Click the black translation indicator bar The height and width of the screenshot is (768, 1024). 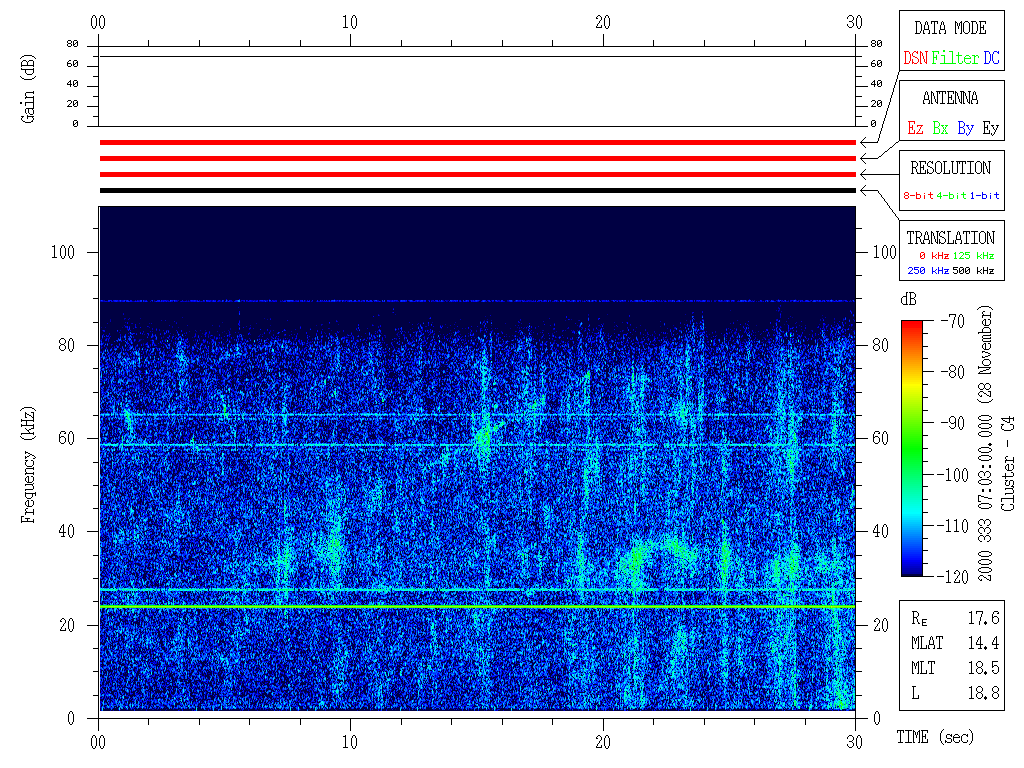point(477,190)
